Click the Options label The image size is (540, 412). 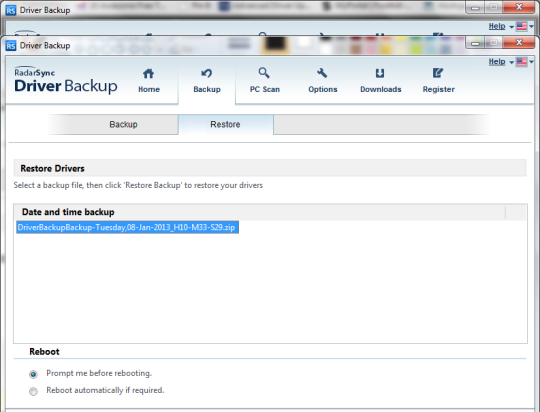[323, 89]
